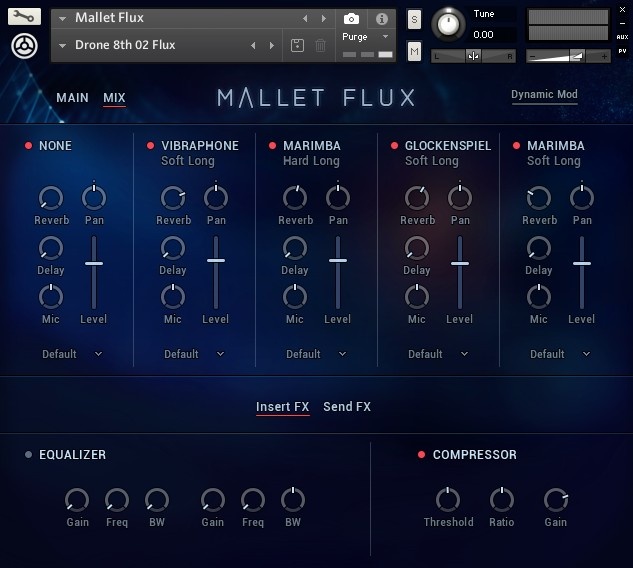This screenshot has width=633, height=568.
Task: Click the Compressor Ratio knob
Action: tap(502, 499)
